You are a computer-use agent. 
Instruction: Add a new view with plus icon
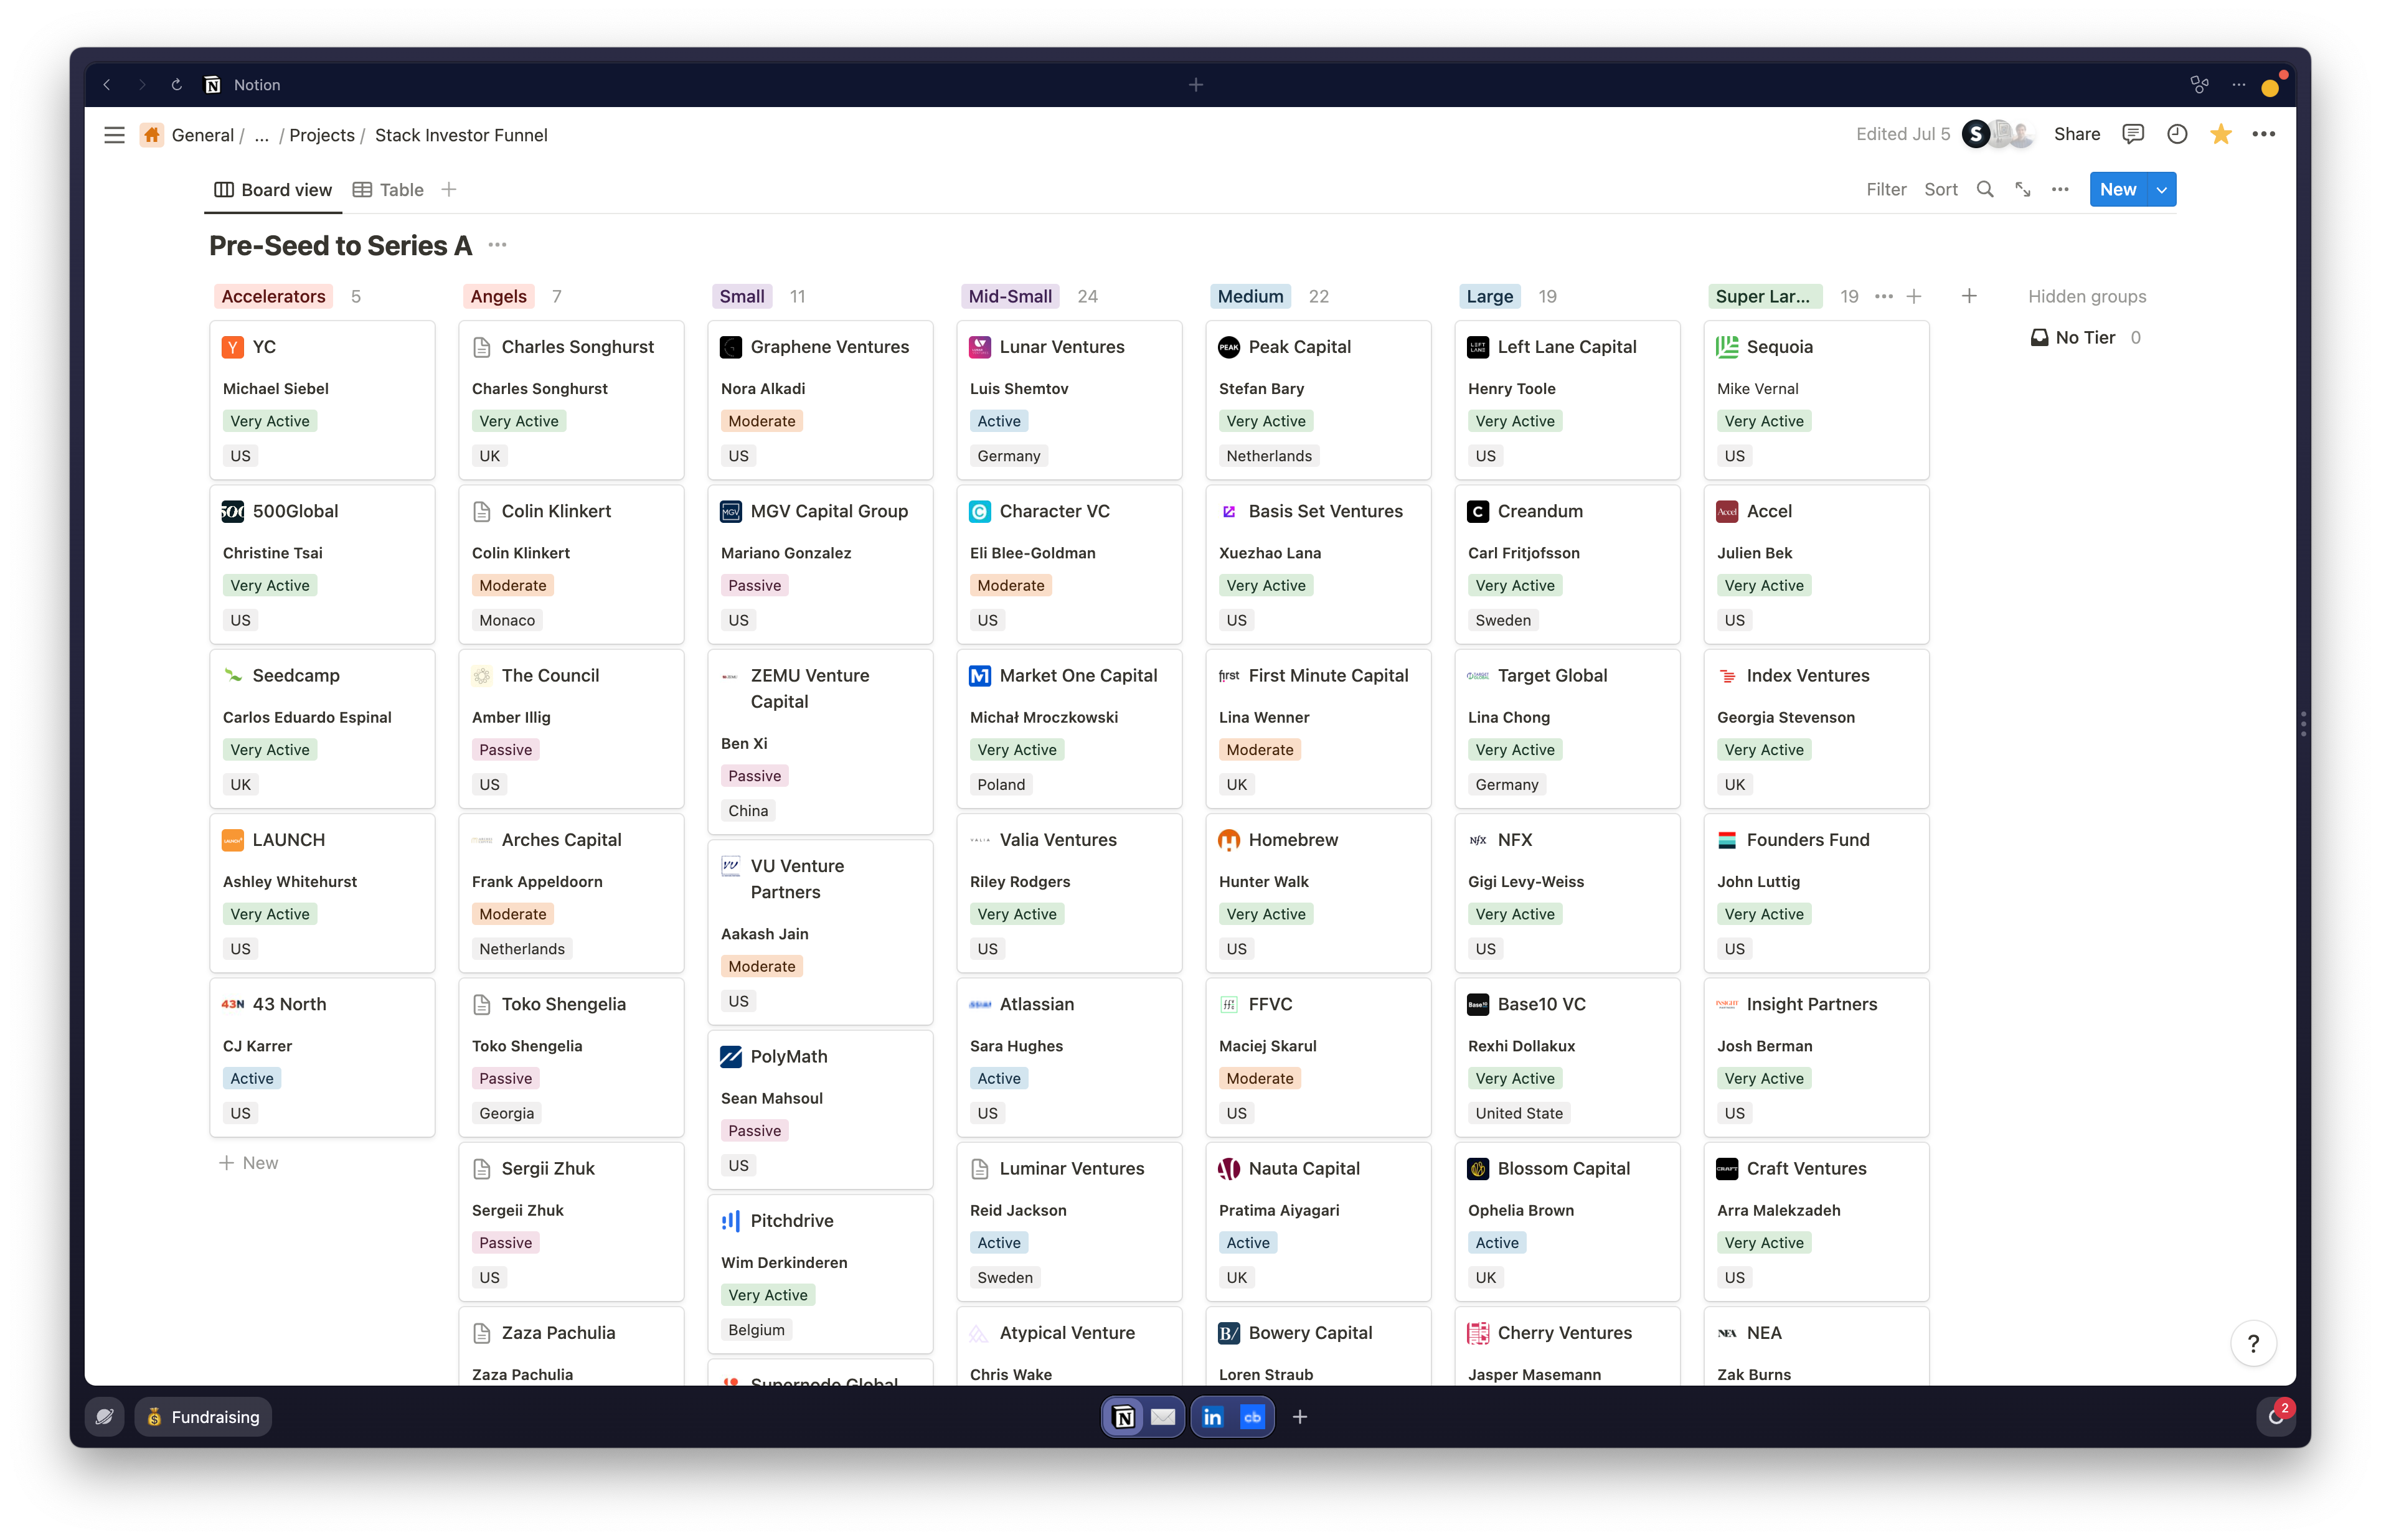(x=449, y=189)
